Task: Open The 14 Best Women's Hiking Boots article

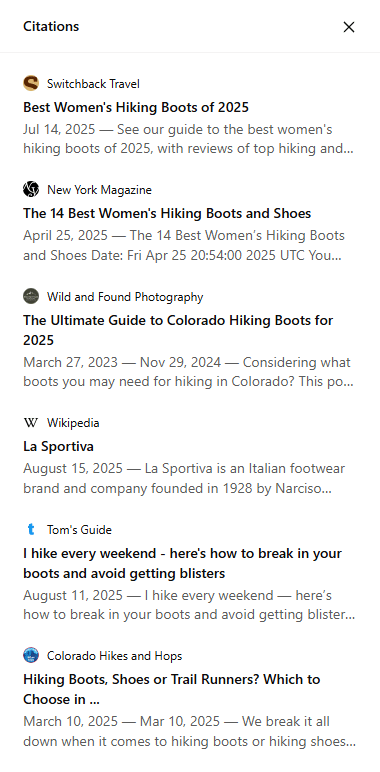Action: [167, 213]
